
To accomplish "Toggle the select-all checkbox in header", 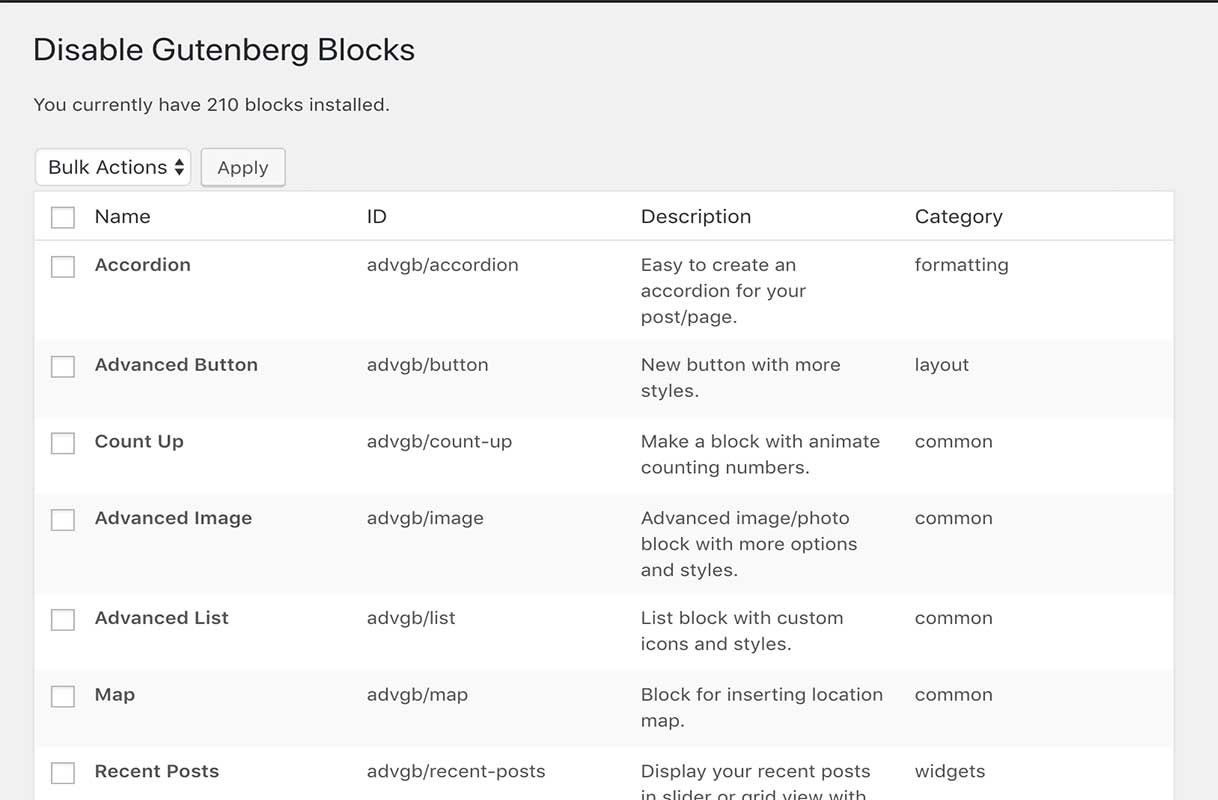I will click(x=63, y=217).
